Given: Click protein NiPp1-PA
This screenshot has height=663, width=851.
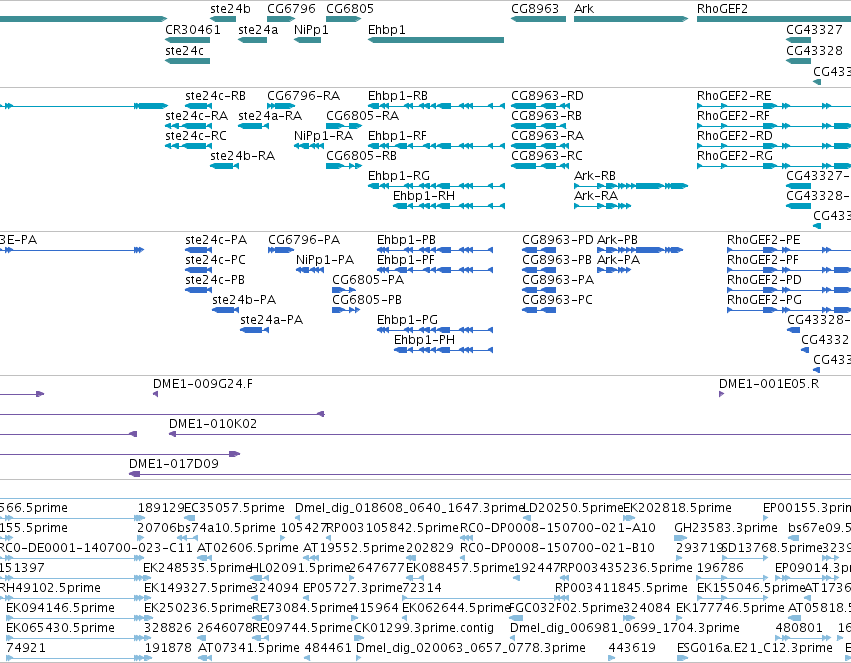Looking at the screenshot, I should pos(310,270).
